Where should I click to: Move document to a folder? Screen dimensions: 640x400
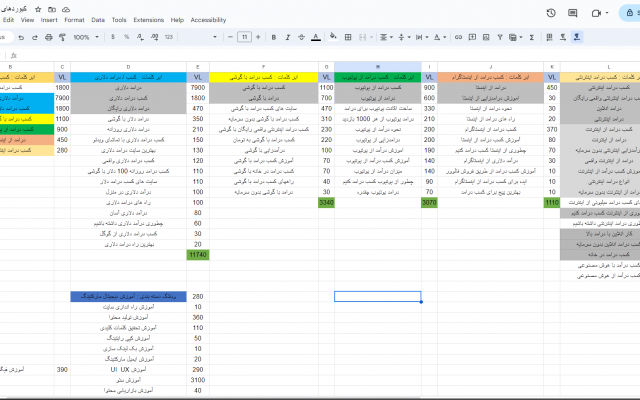click(52, 9)
